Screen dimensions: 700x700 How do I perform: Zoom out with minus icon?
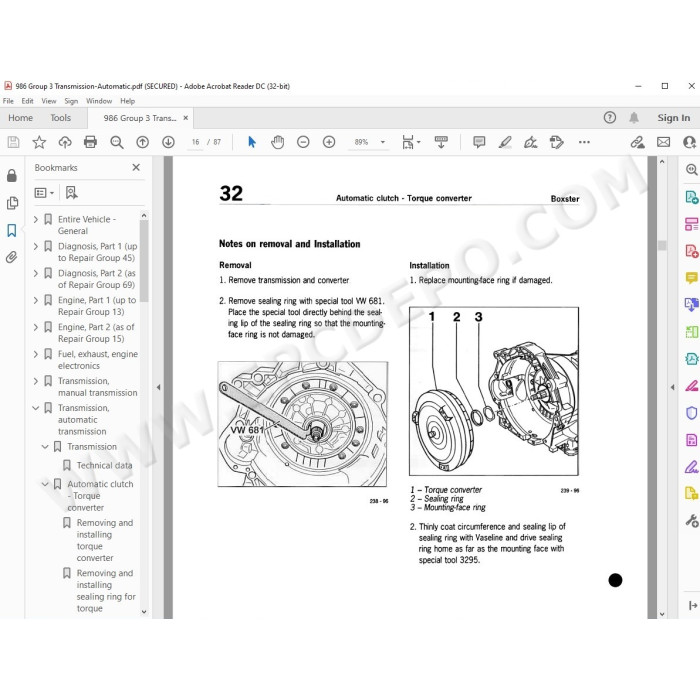point(303,142)
